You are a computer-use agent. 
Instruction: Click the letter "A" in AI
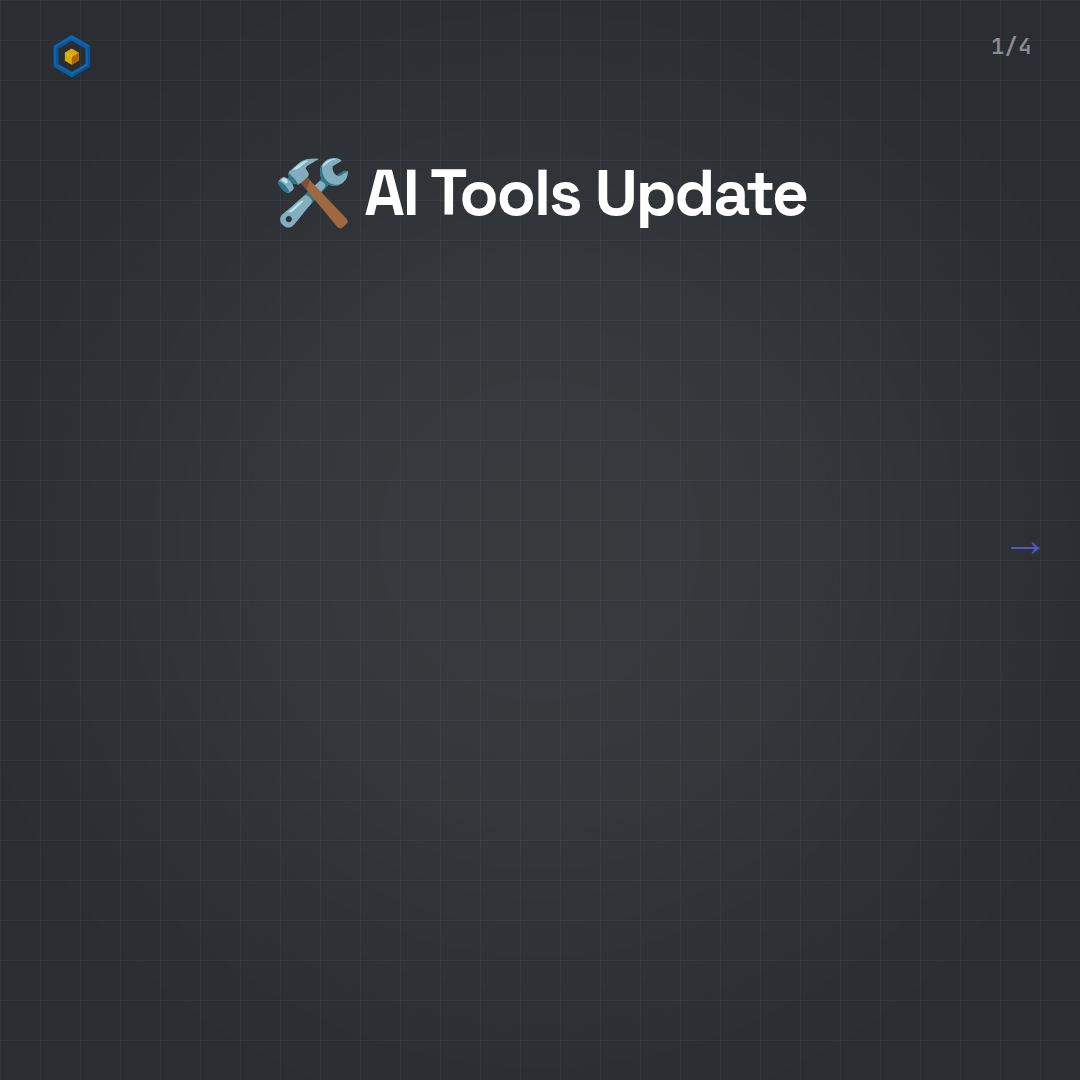(385, 193)
